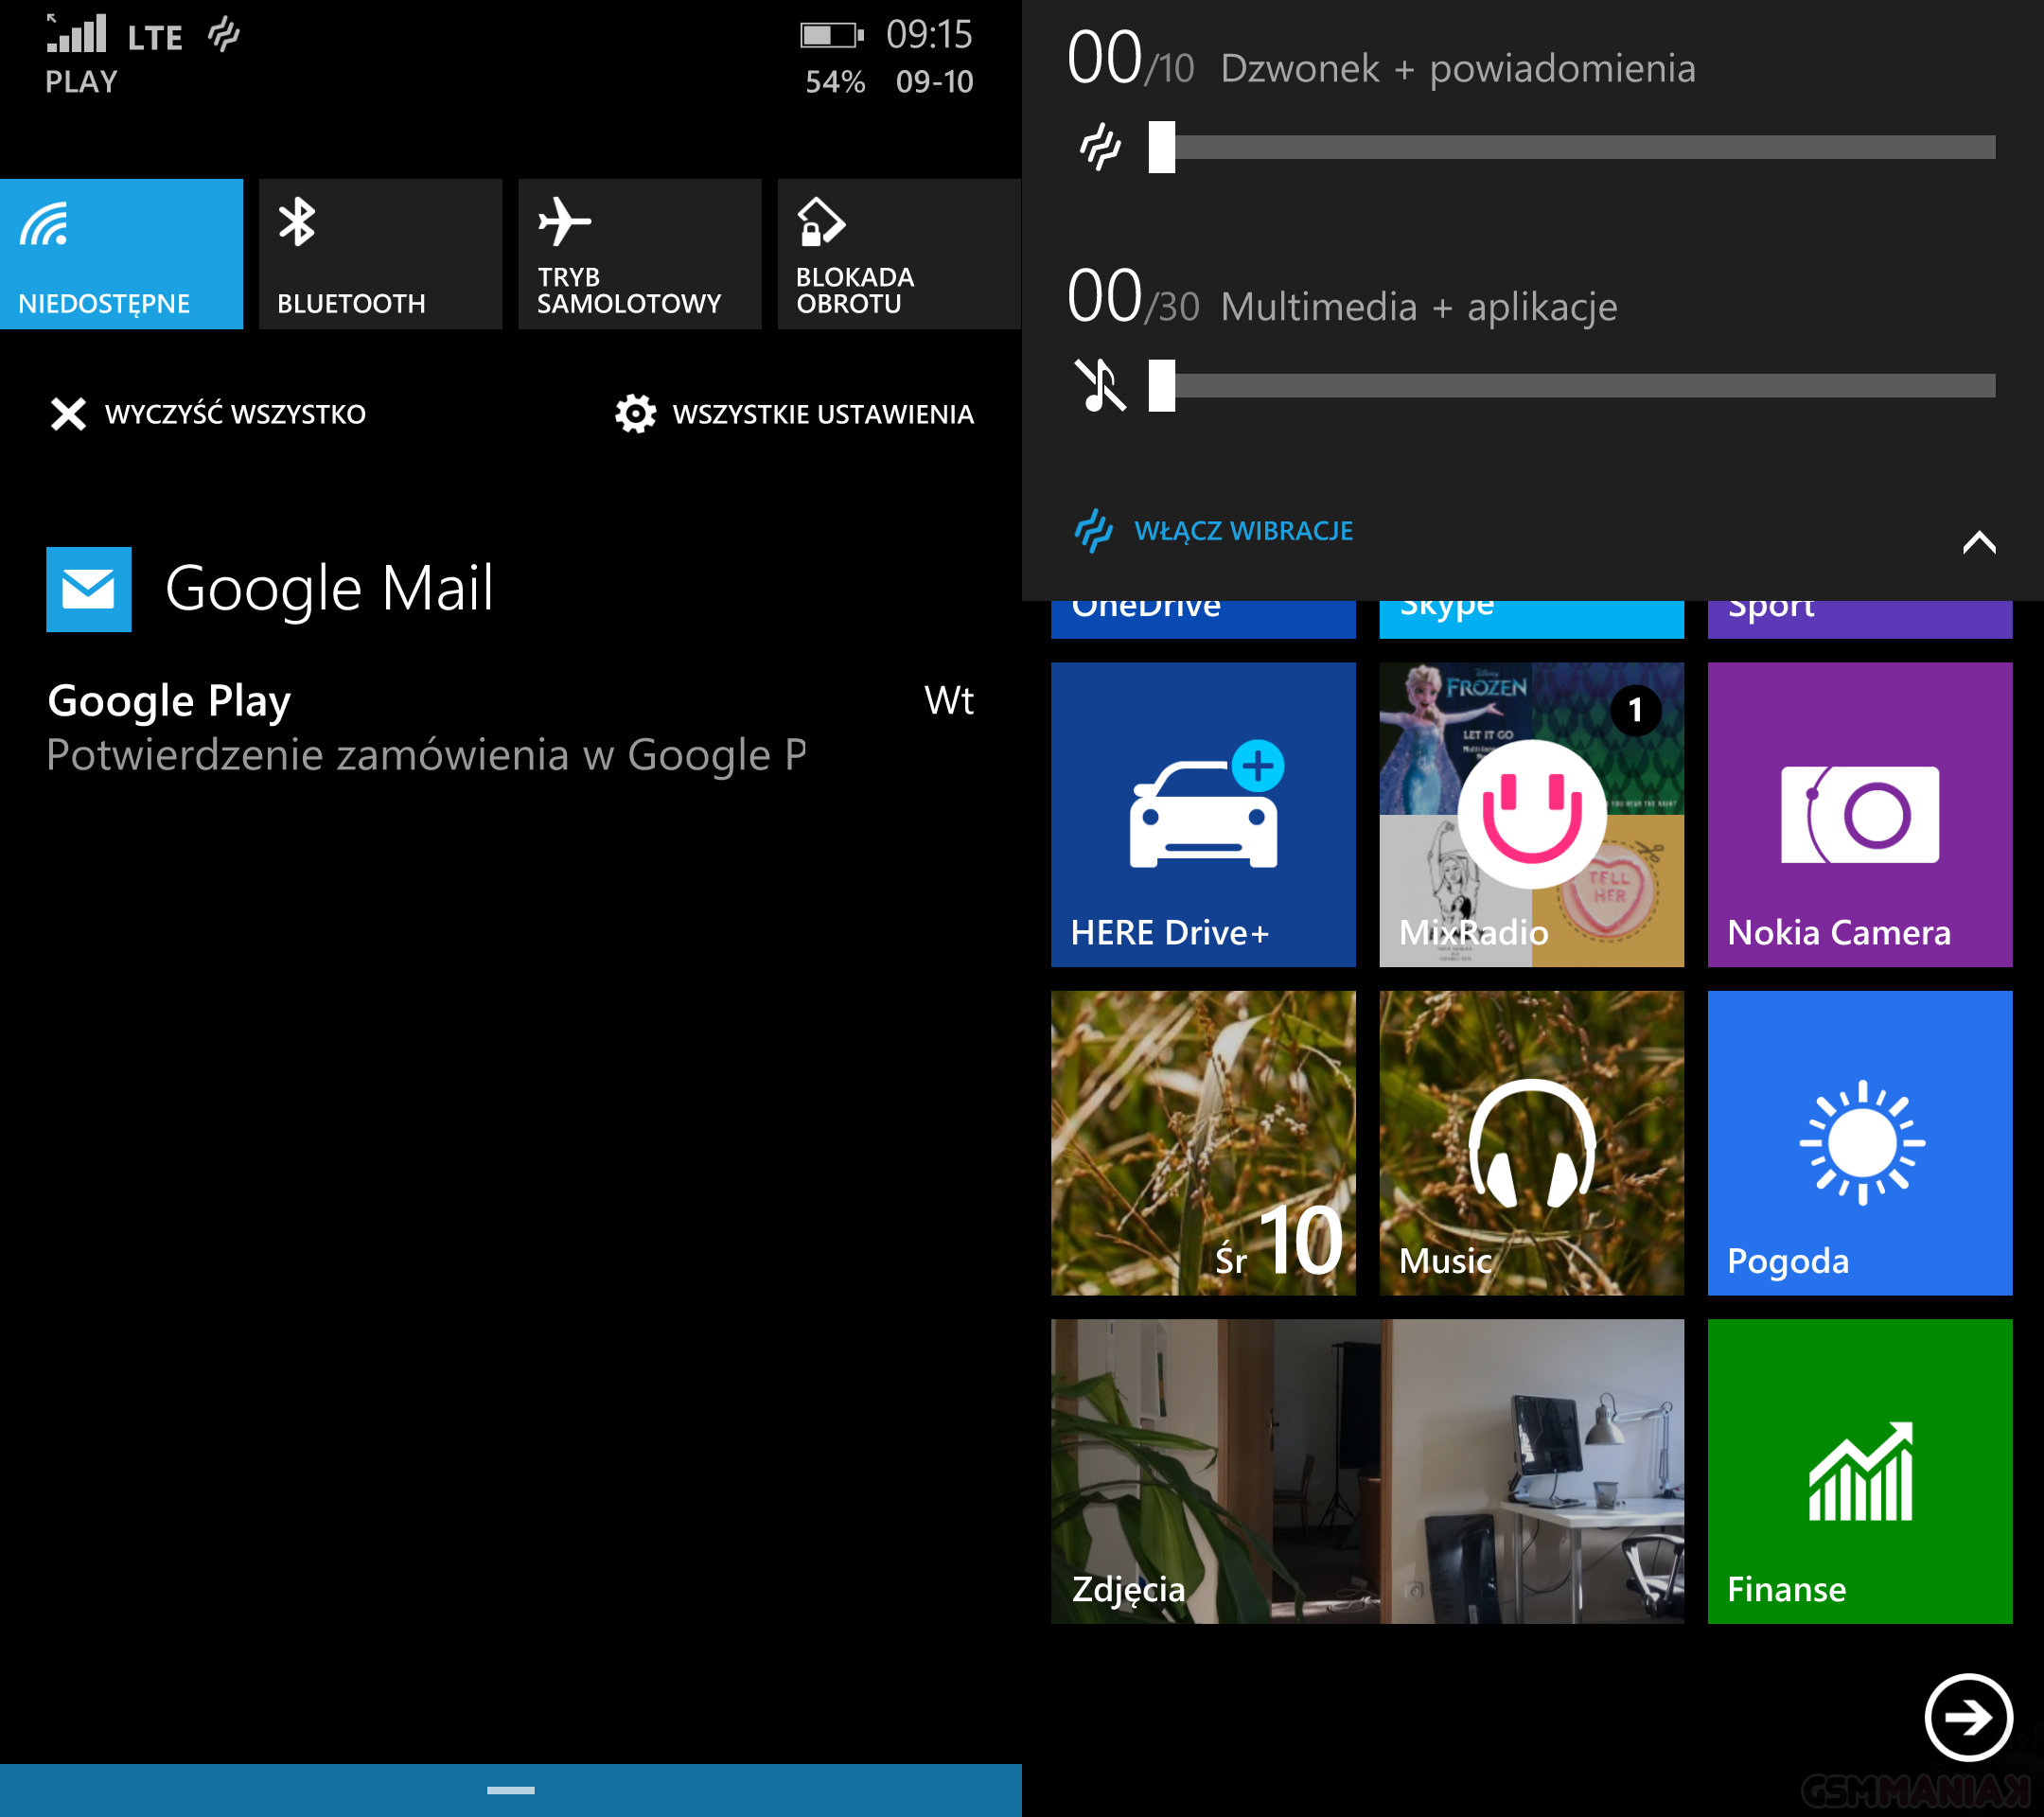Open the Music headphones tile

[x=1531, y=1142]
